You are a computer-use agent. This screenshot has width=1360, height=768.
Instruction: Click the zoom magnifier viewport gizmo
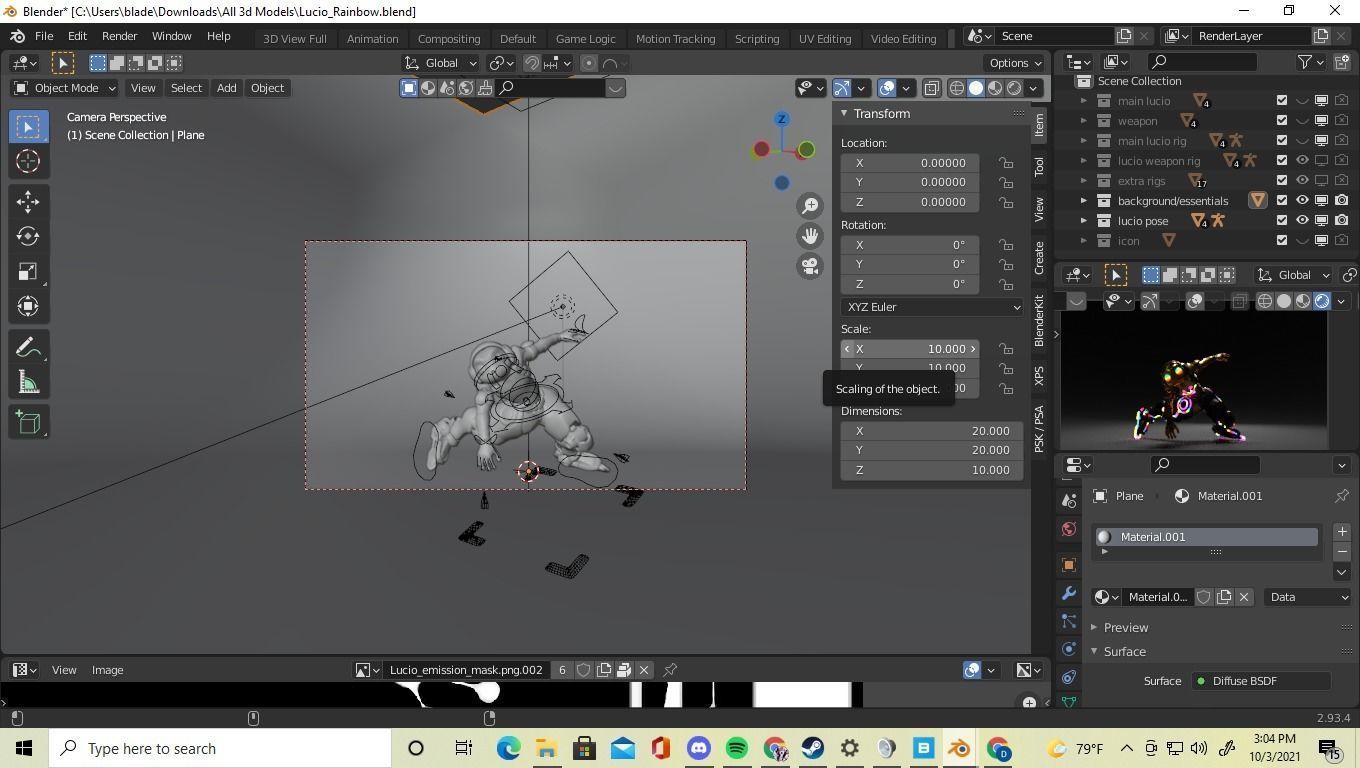810,205
